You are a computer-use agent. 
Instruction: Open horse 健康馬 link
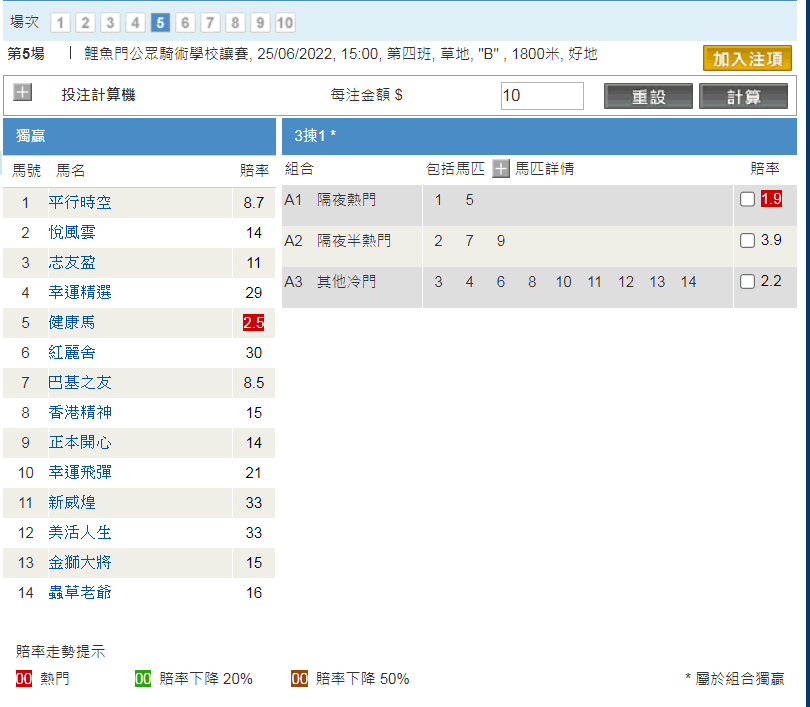pos(72,323)
